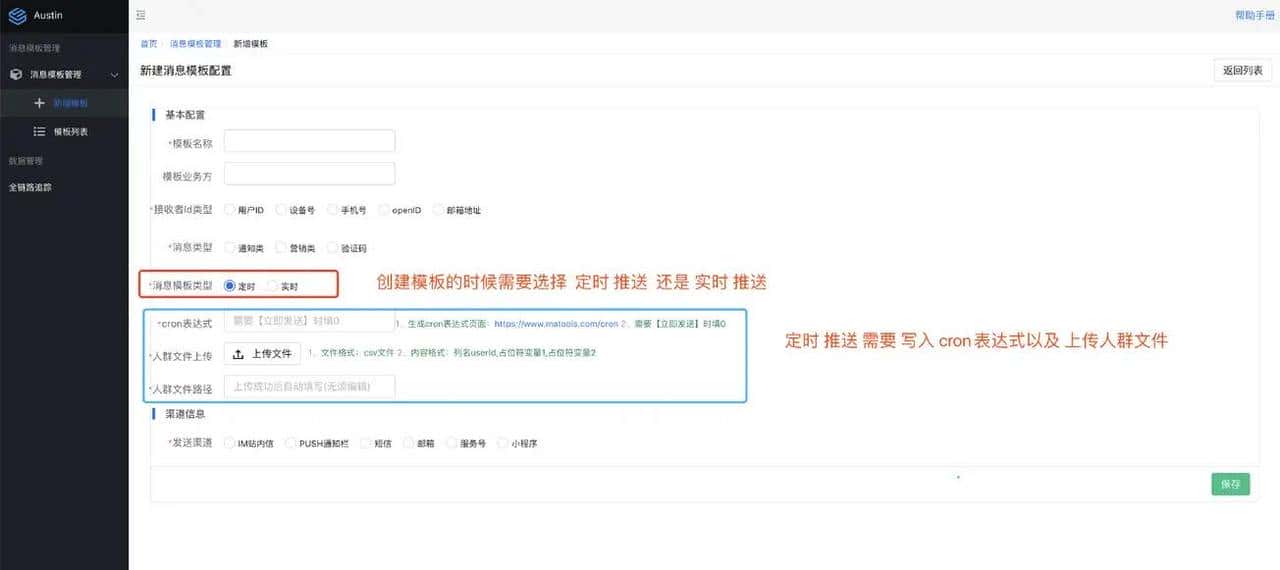Go to 首页 breadcrumb
The image size is (1280, 570).
point(148,44)
